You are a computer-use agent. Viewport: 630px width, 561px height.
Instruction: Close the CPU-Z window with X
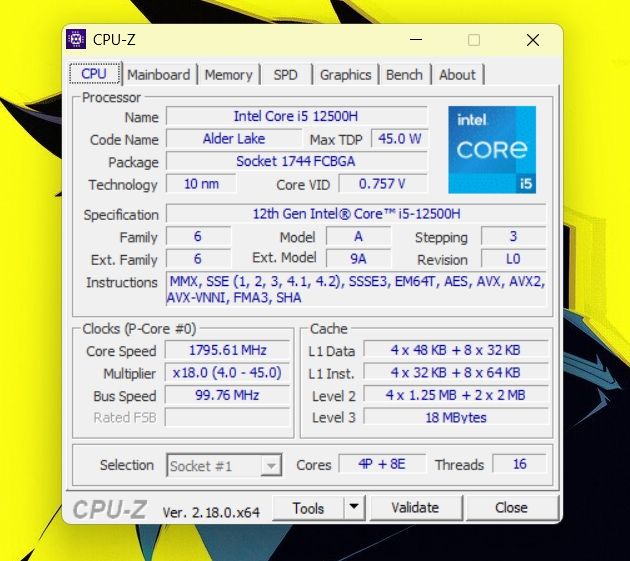(x=533, y=40)
